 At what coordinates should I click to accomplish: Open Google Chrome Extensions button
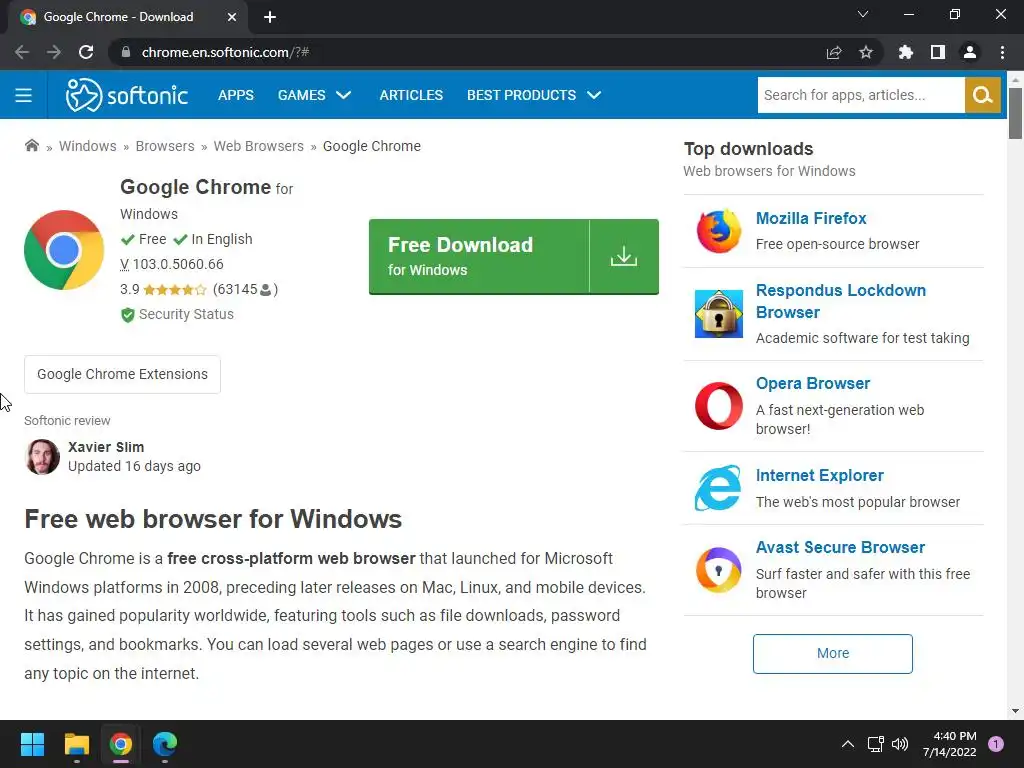pyautogui.click(x=122, y=374)
